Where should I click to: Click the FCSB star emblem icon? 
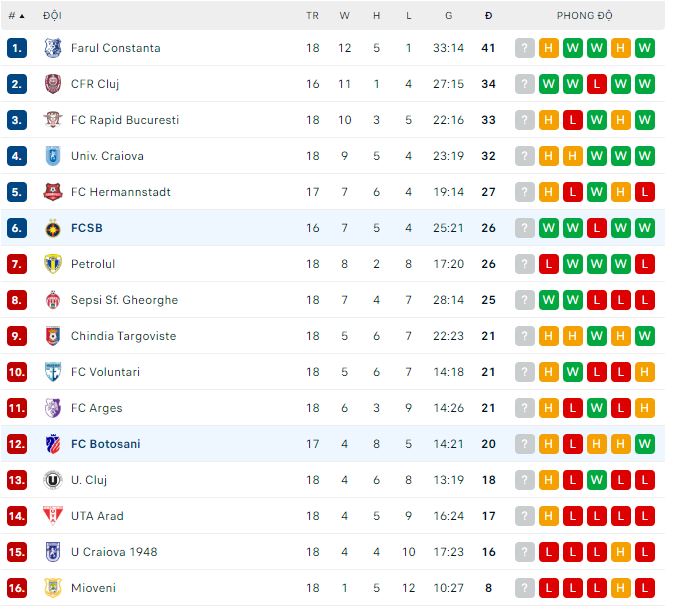point(53,228)
